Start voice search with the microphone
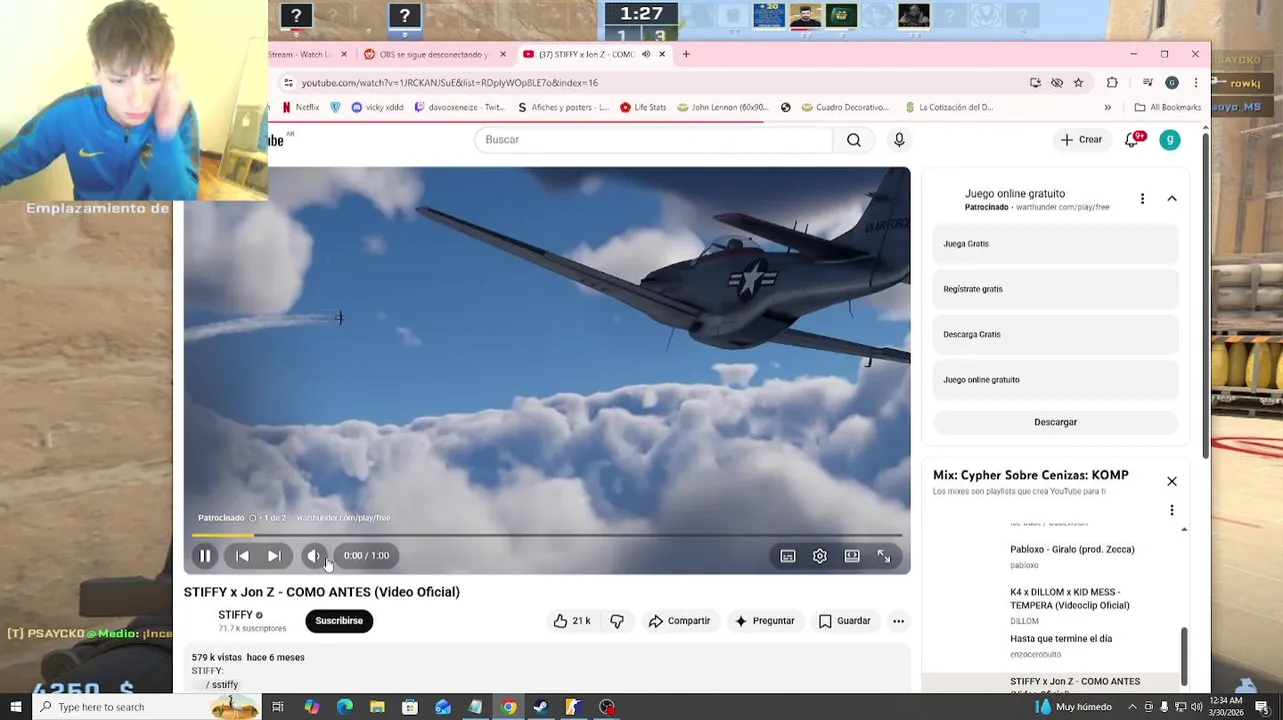The width and height of the screenshot is (1283, 720). (x=899, y=140)
